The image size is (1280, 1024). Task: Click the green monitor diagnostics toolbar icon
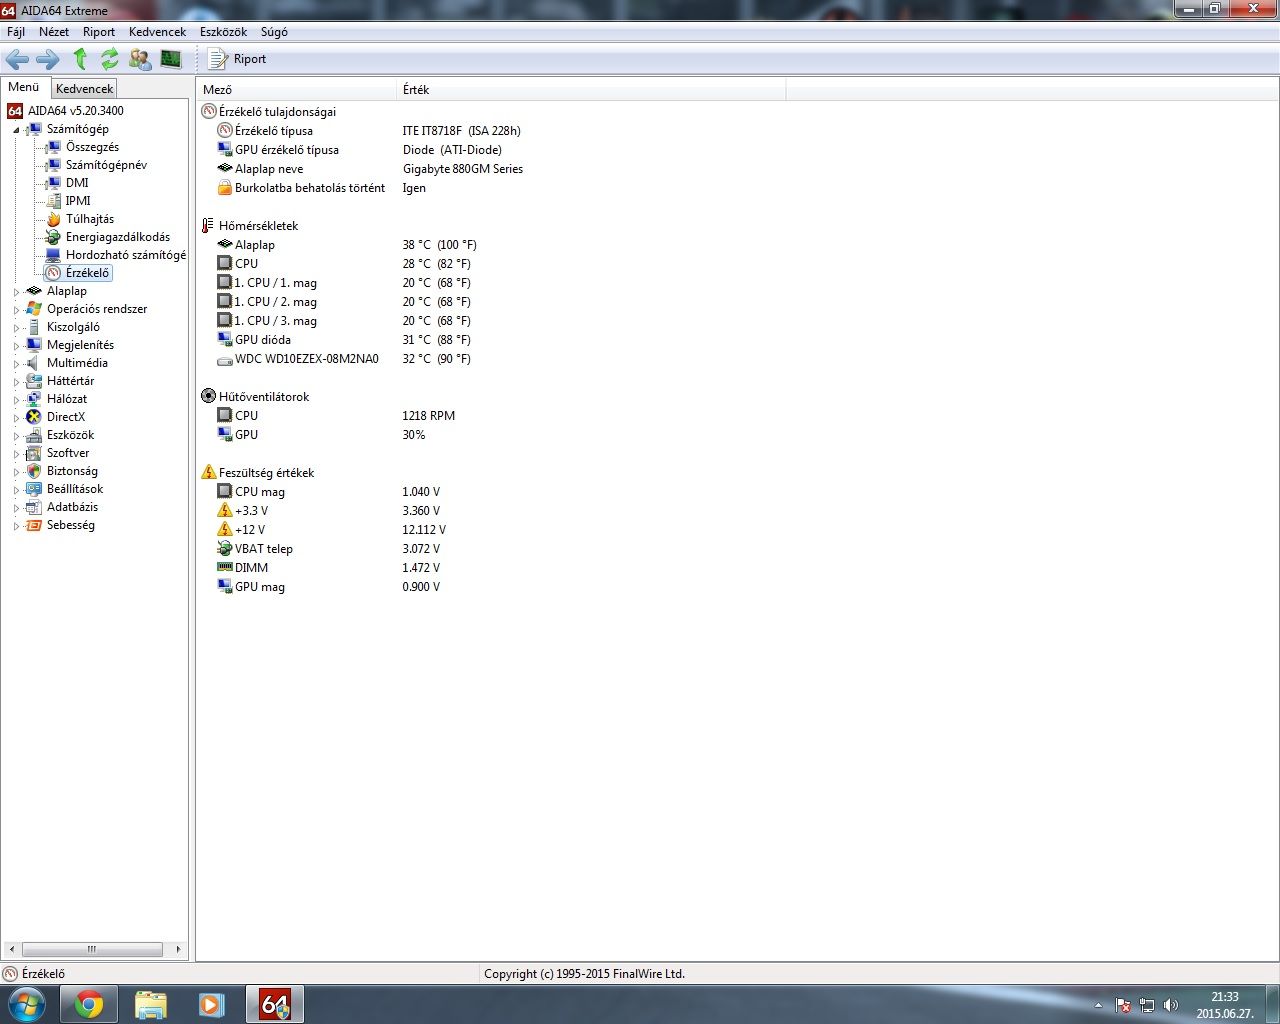tap(171, 59)
